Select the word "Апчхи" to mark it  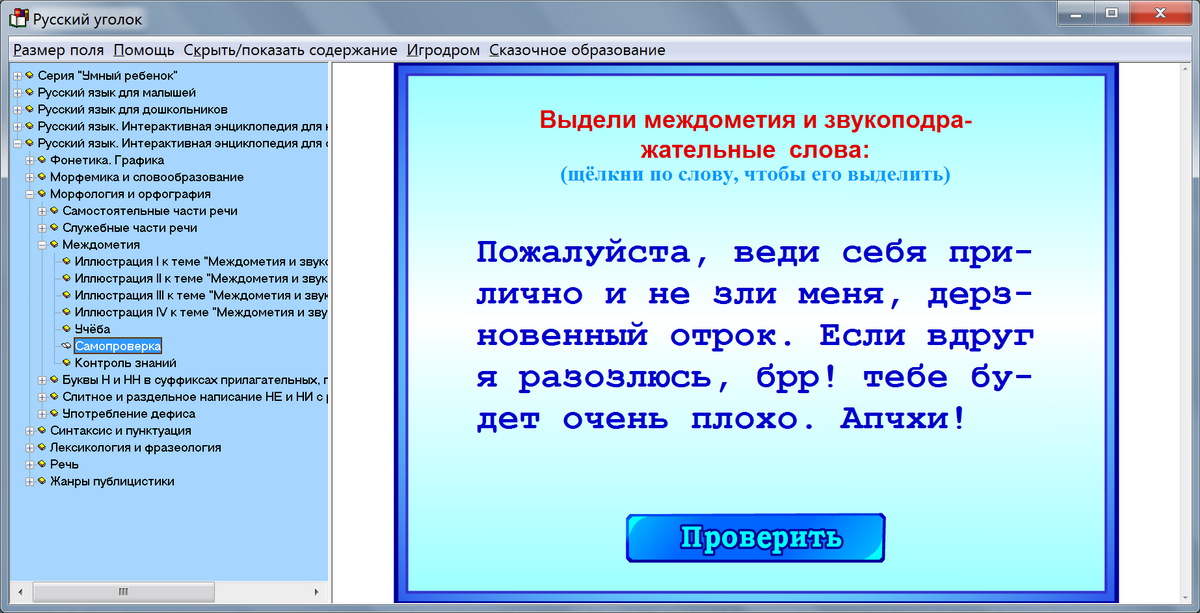[893, 418]
